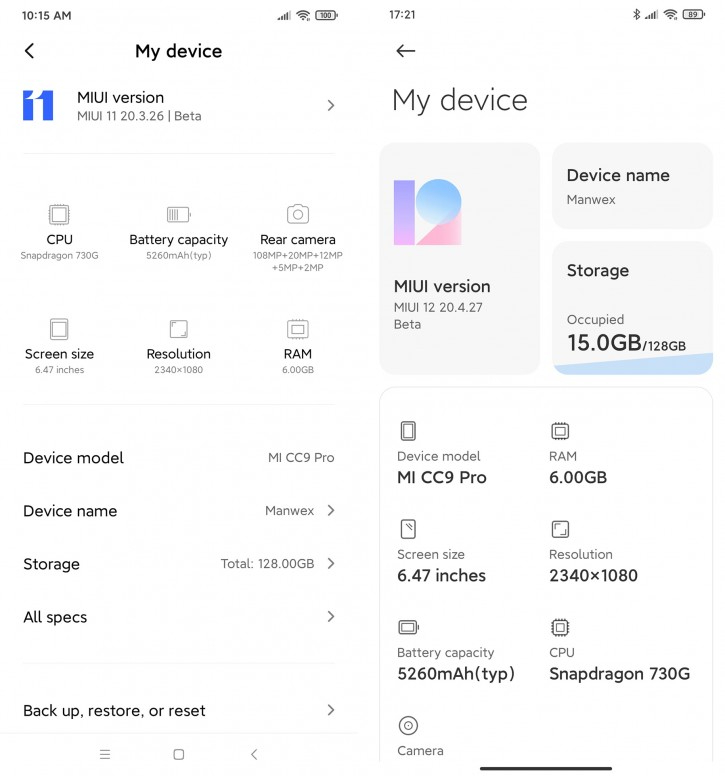Screen dimensions: 725x776
Task: Tap the Screen size icon in MIUI 11 grid
Action: click(x=59, y=329)
